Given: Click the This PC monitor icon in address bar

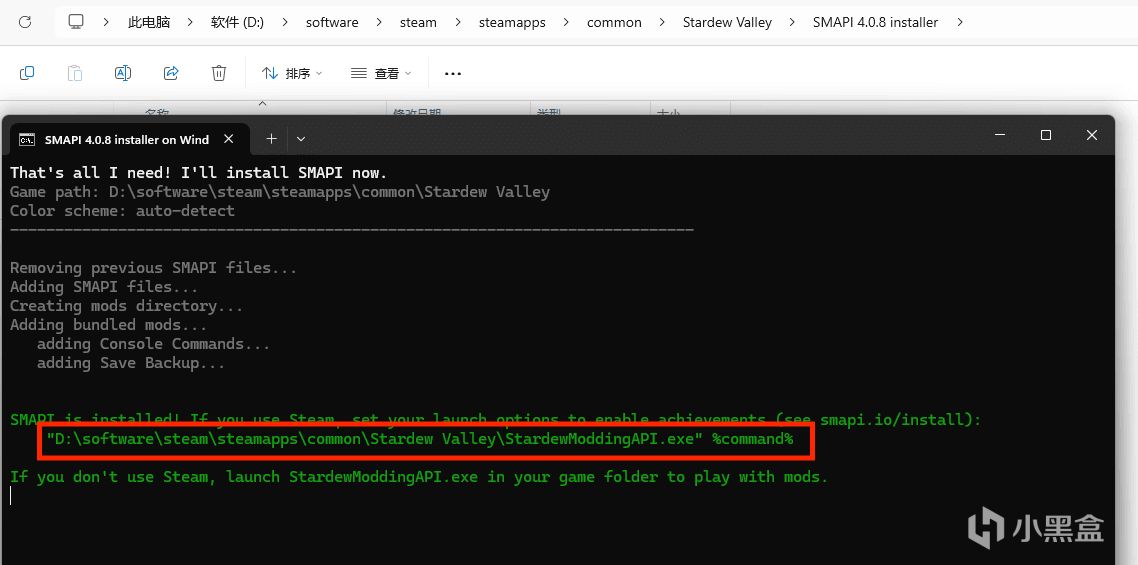Looking at the screenshot, I should [76, 22].
